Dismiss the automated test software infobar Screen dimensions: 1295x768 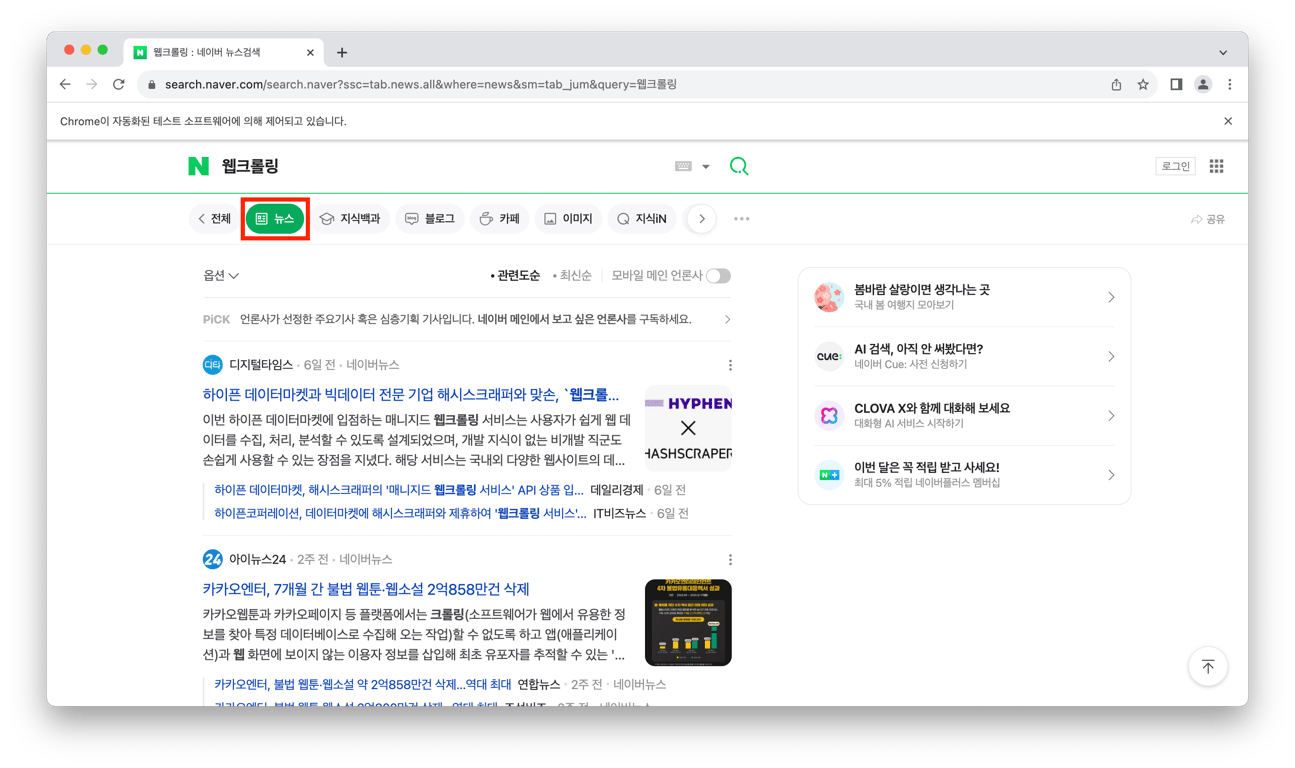click(x=1228, y=121)
